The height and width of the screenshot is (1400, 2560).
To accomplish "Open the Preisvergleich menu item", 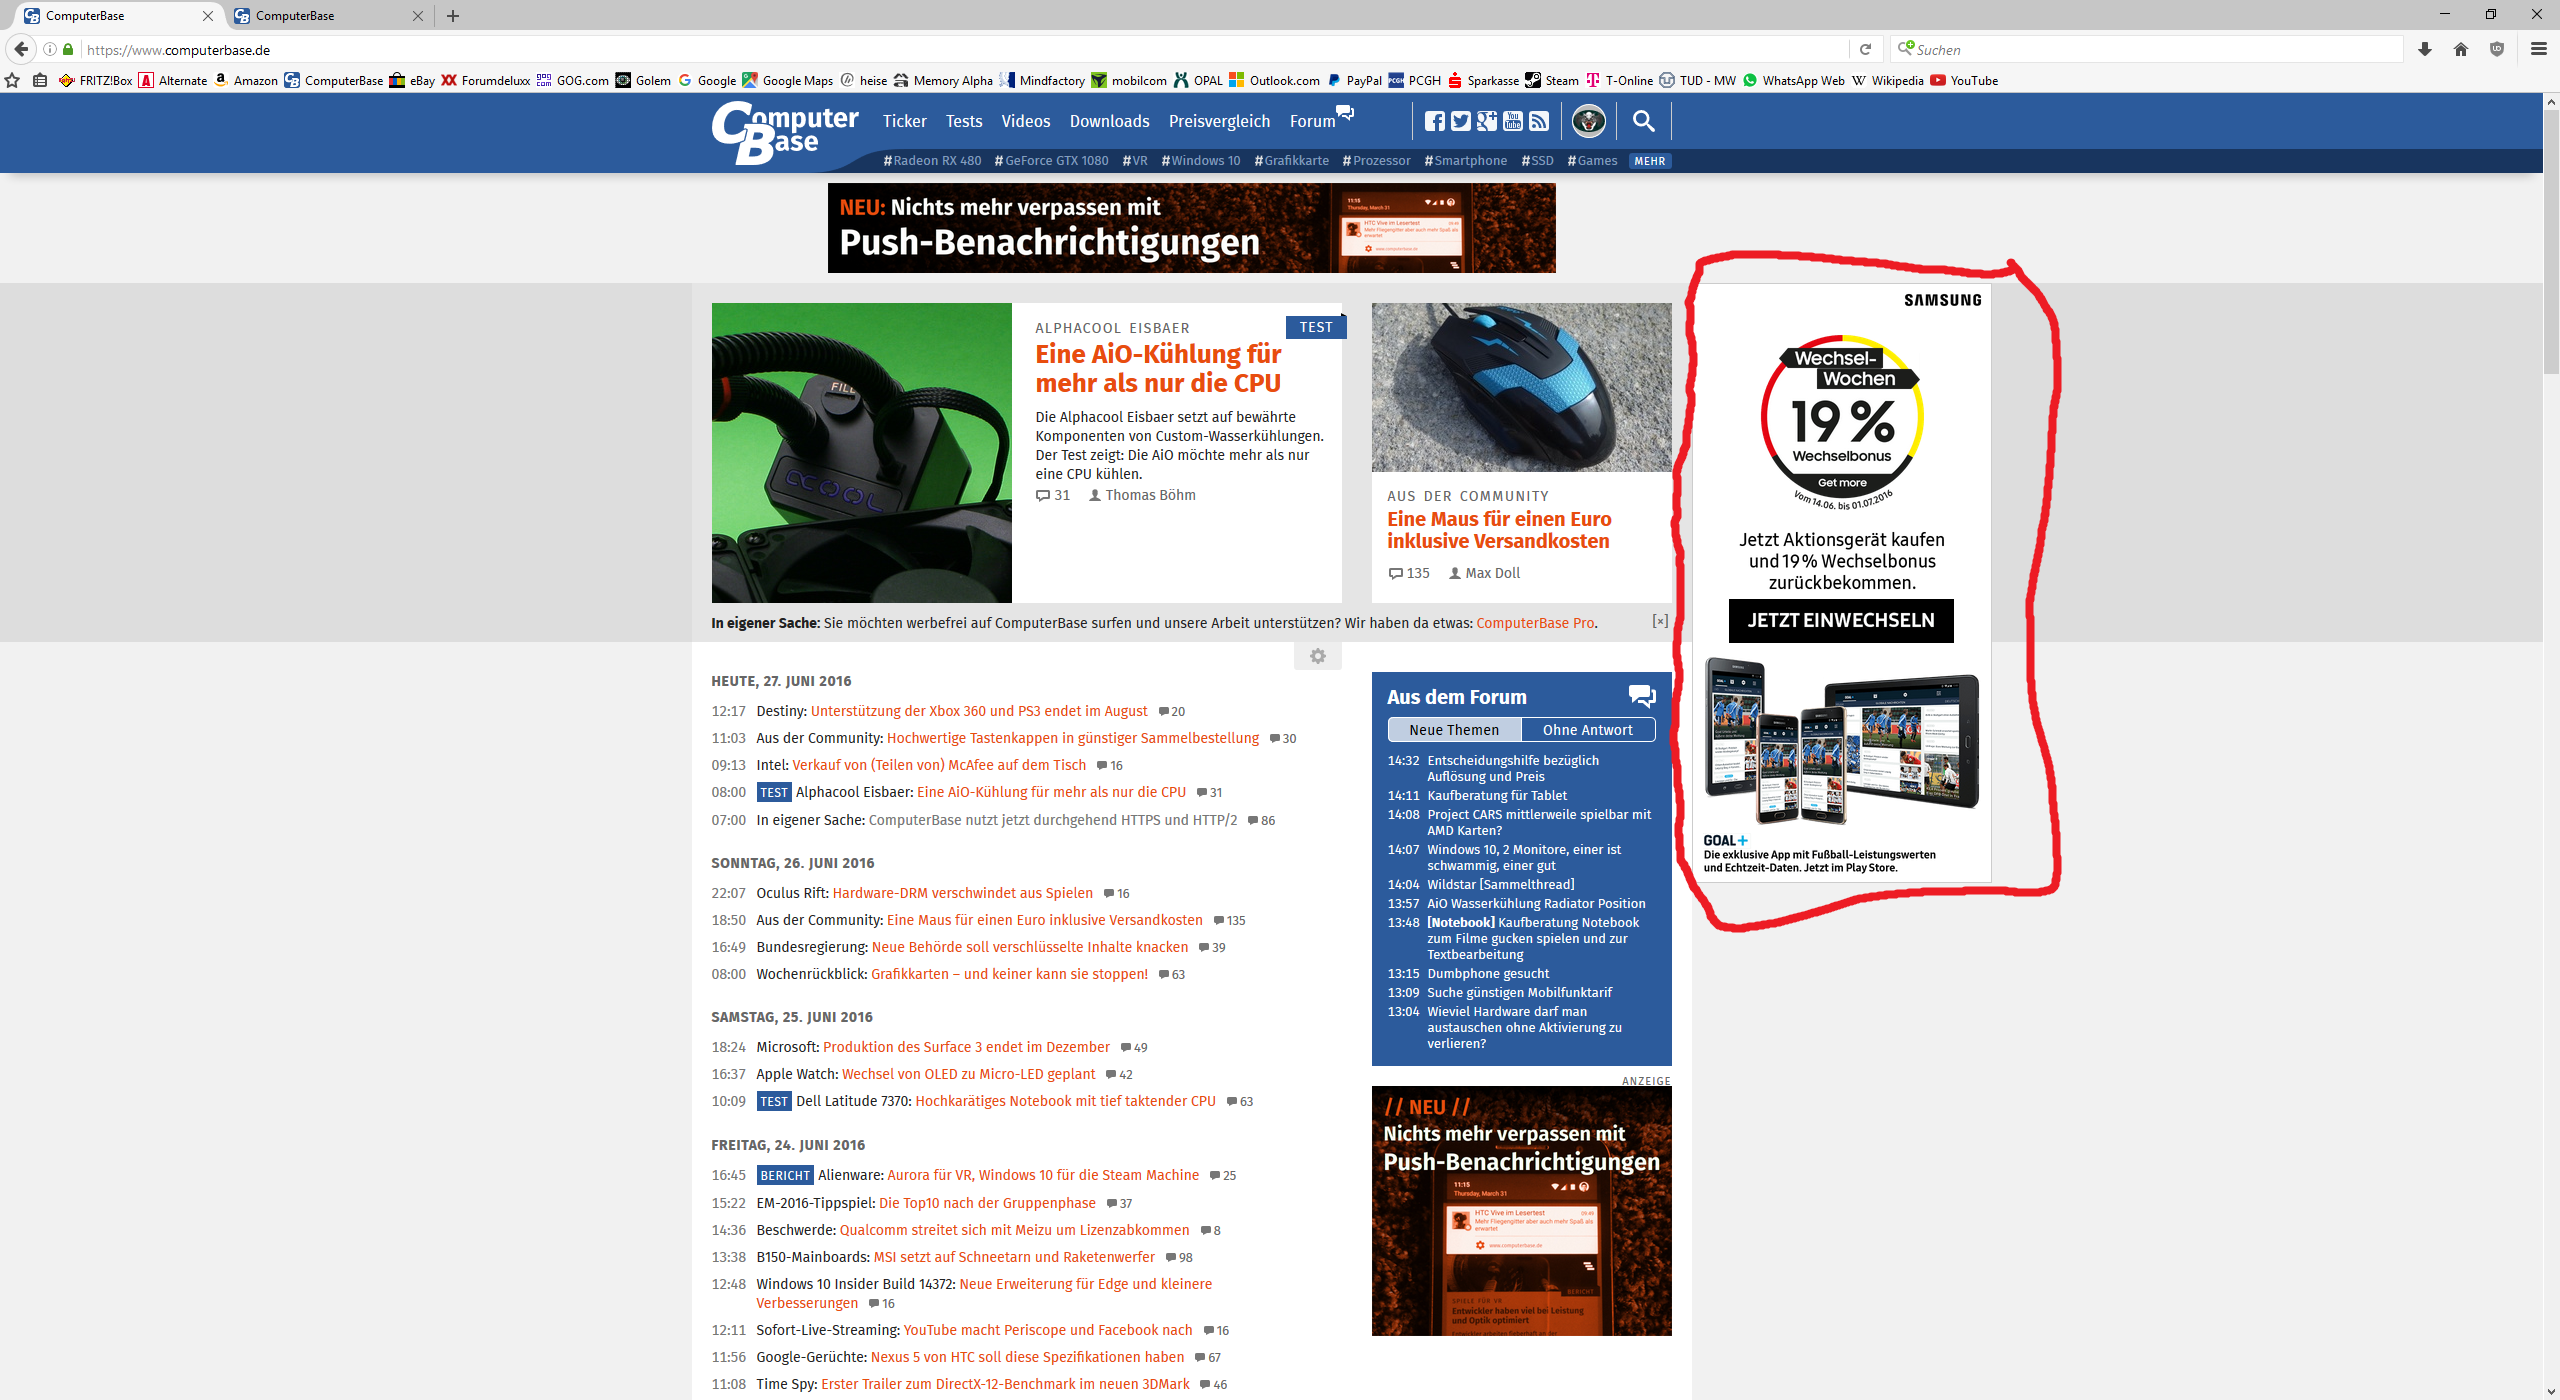I will point(1219,121).
